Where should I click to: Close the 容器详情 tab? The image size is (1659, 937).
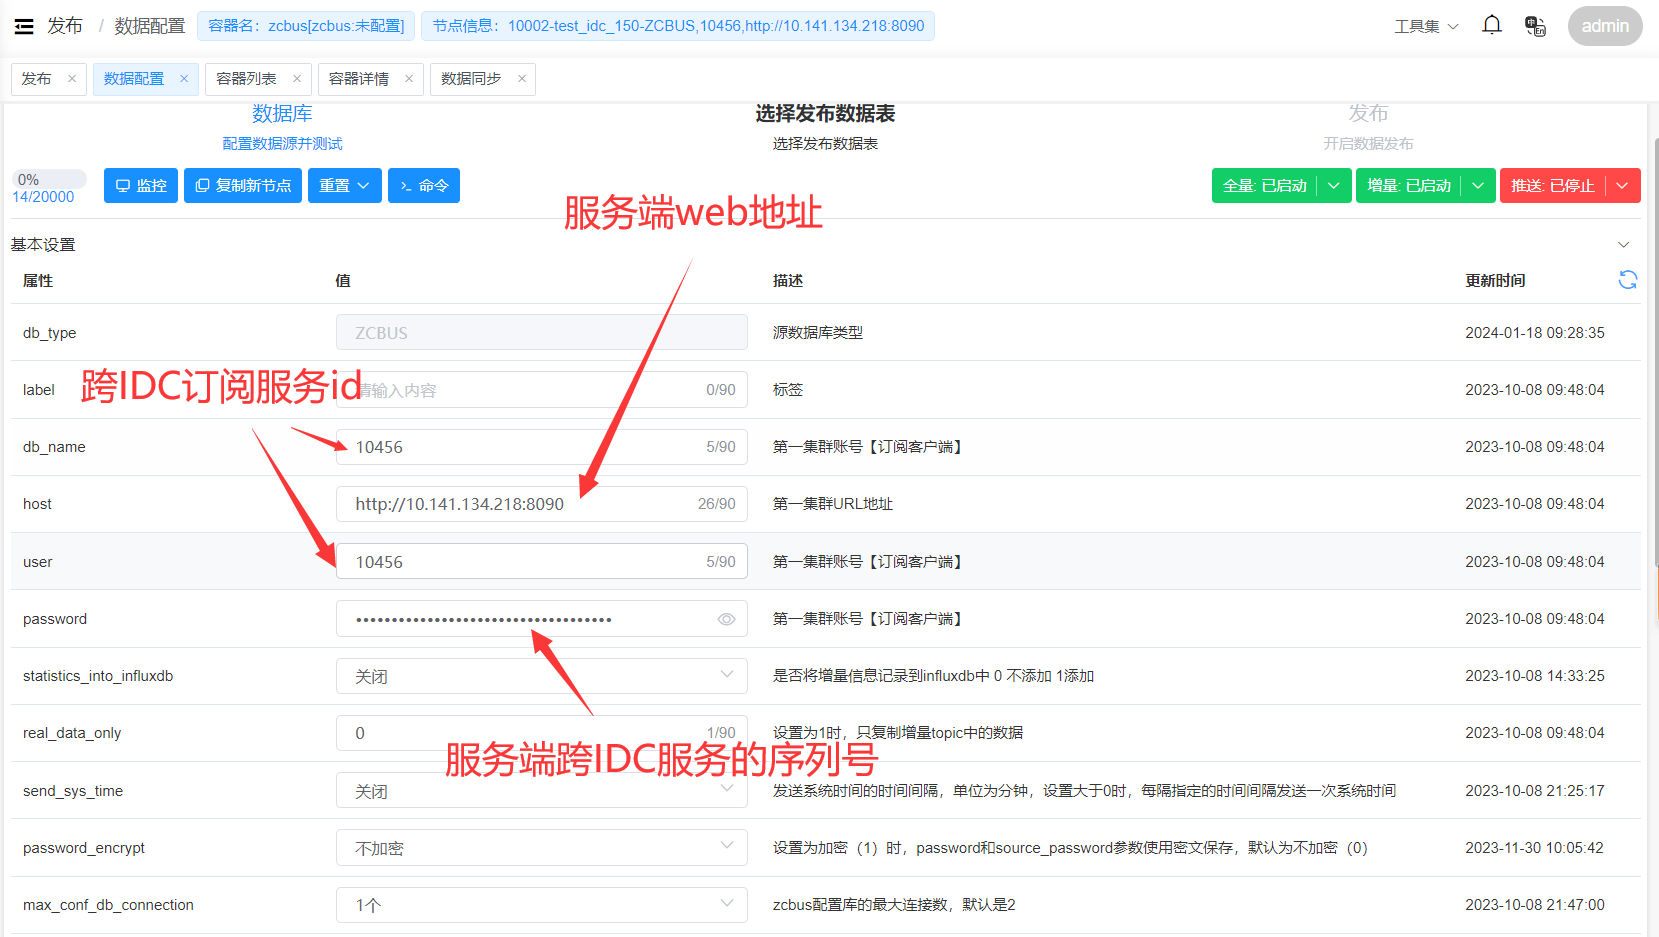pos(409,79)
